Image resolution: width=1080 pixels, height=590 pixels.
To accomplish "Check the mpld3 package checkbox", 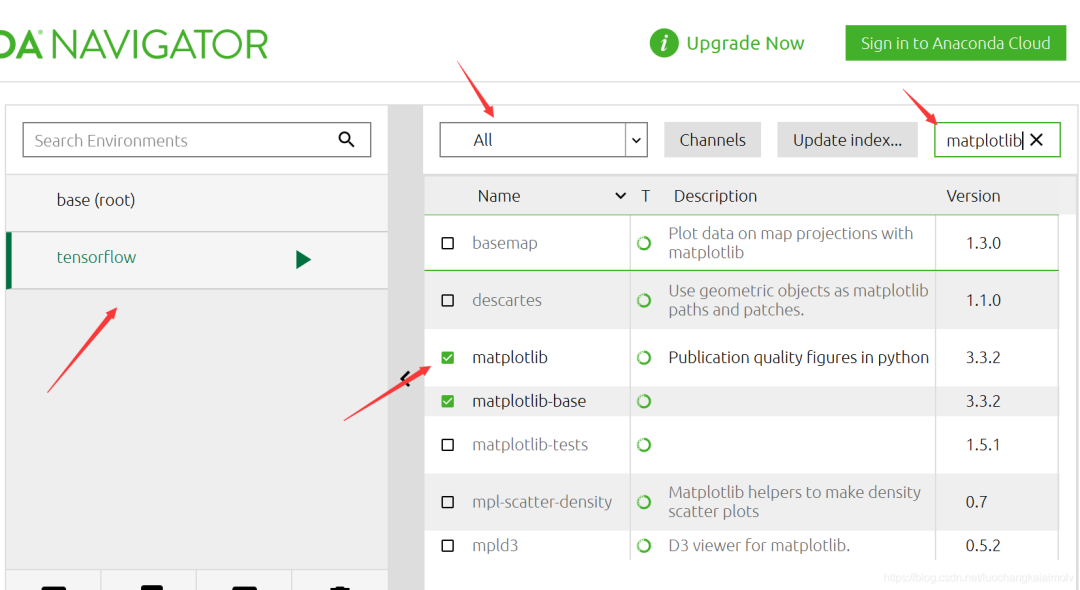I will (448, 545).
